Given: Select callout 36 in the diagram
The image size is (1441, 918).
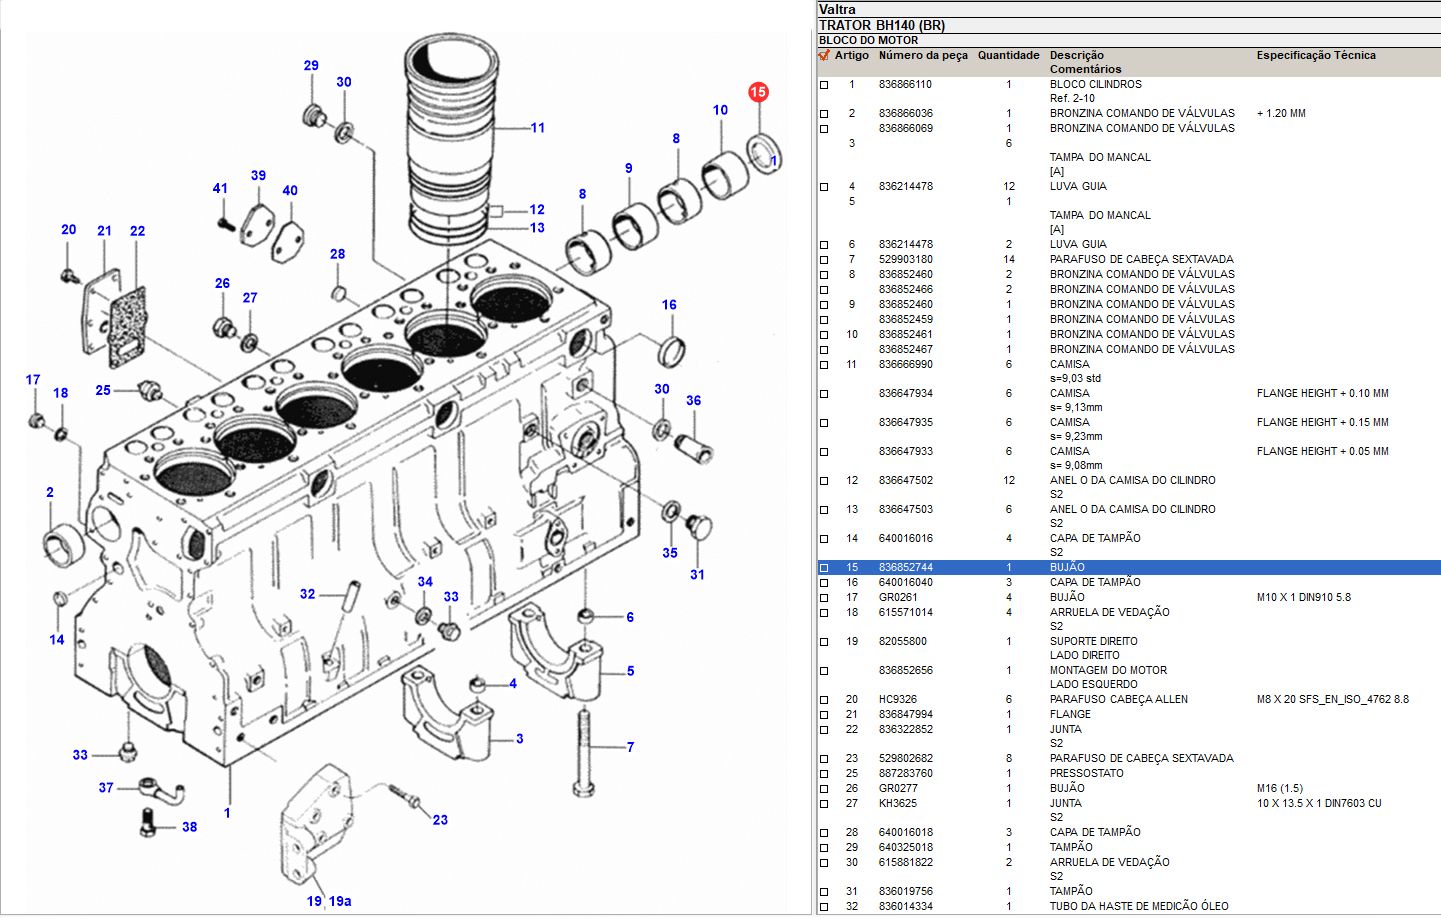Looking at the screenshot, I should point(693,400).
